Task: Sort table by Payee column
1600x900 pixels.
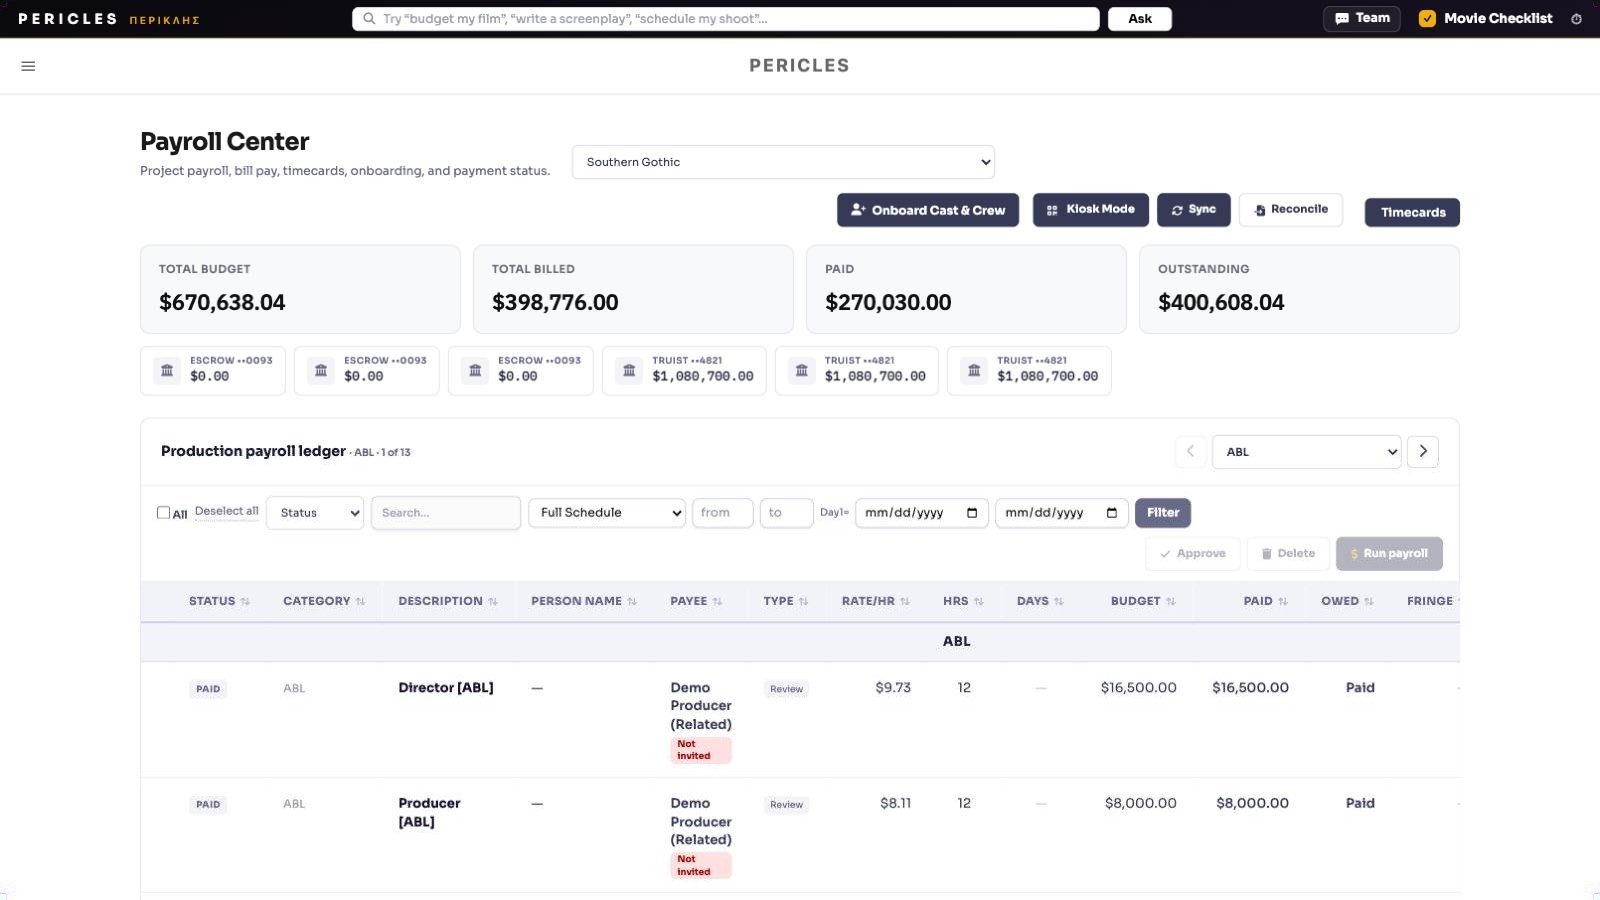Action: click(696, 601)
